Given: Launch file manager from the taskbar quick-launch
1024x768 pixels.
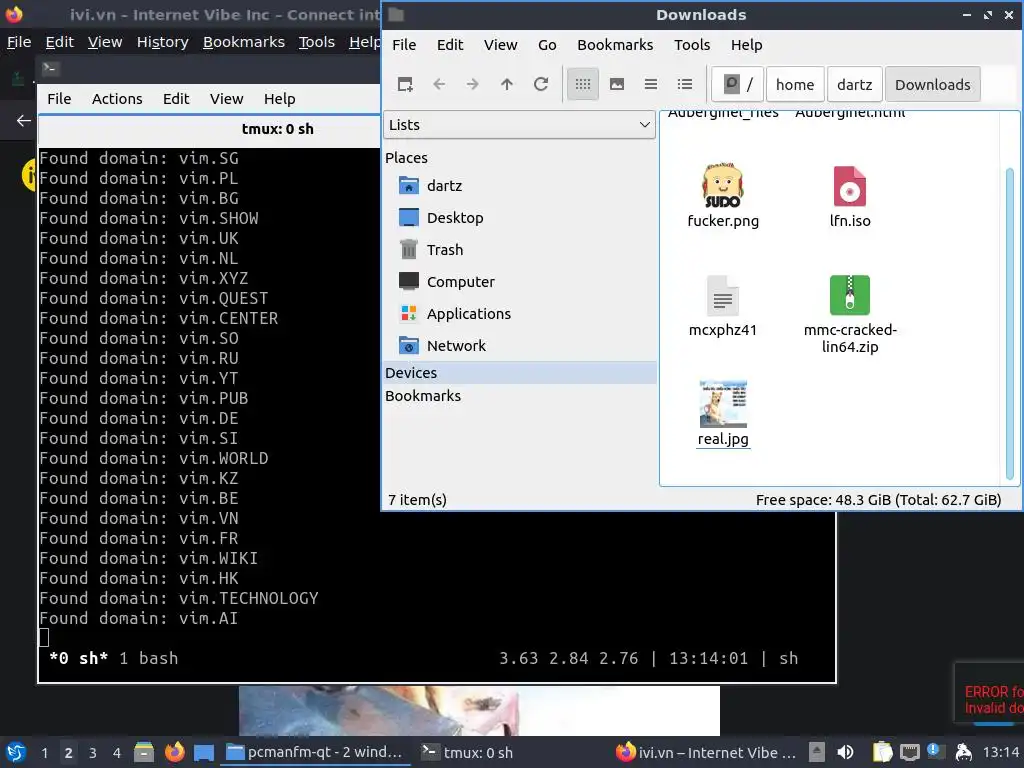Looking at the screenshot, I should coord(144,752).
